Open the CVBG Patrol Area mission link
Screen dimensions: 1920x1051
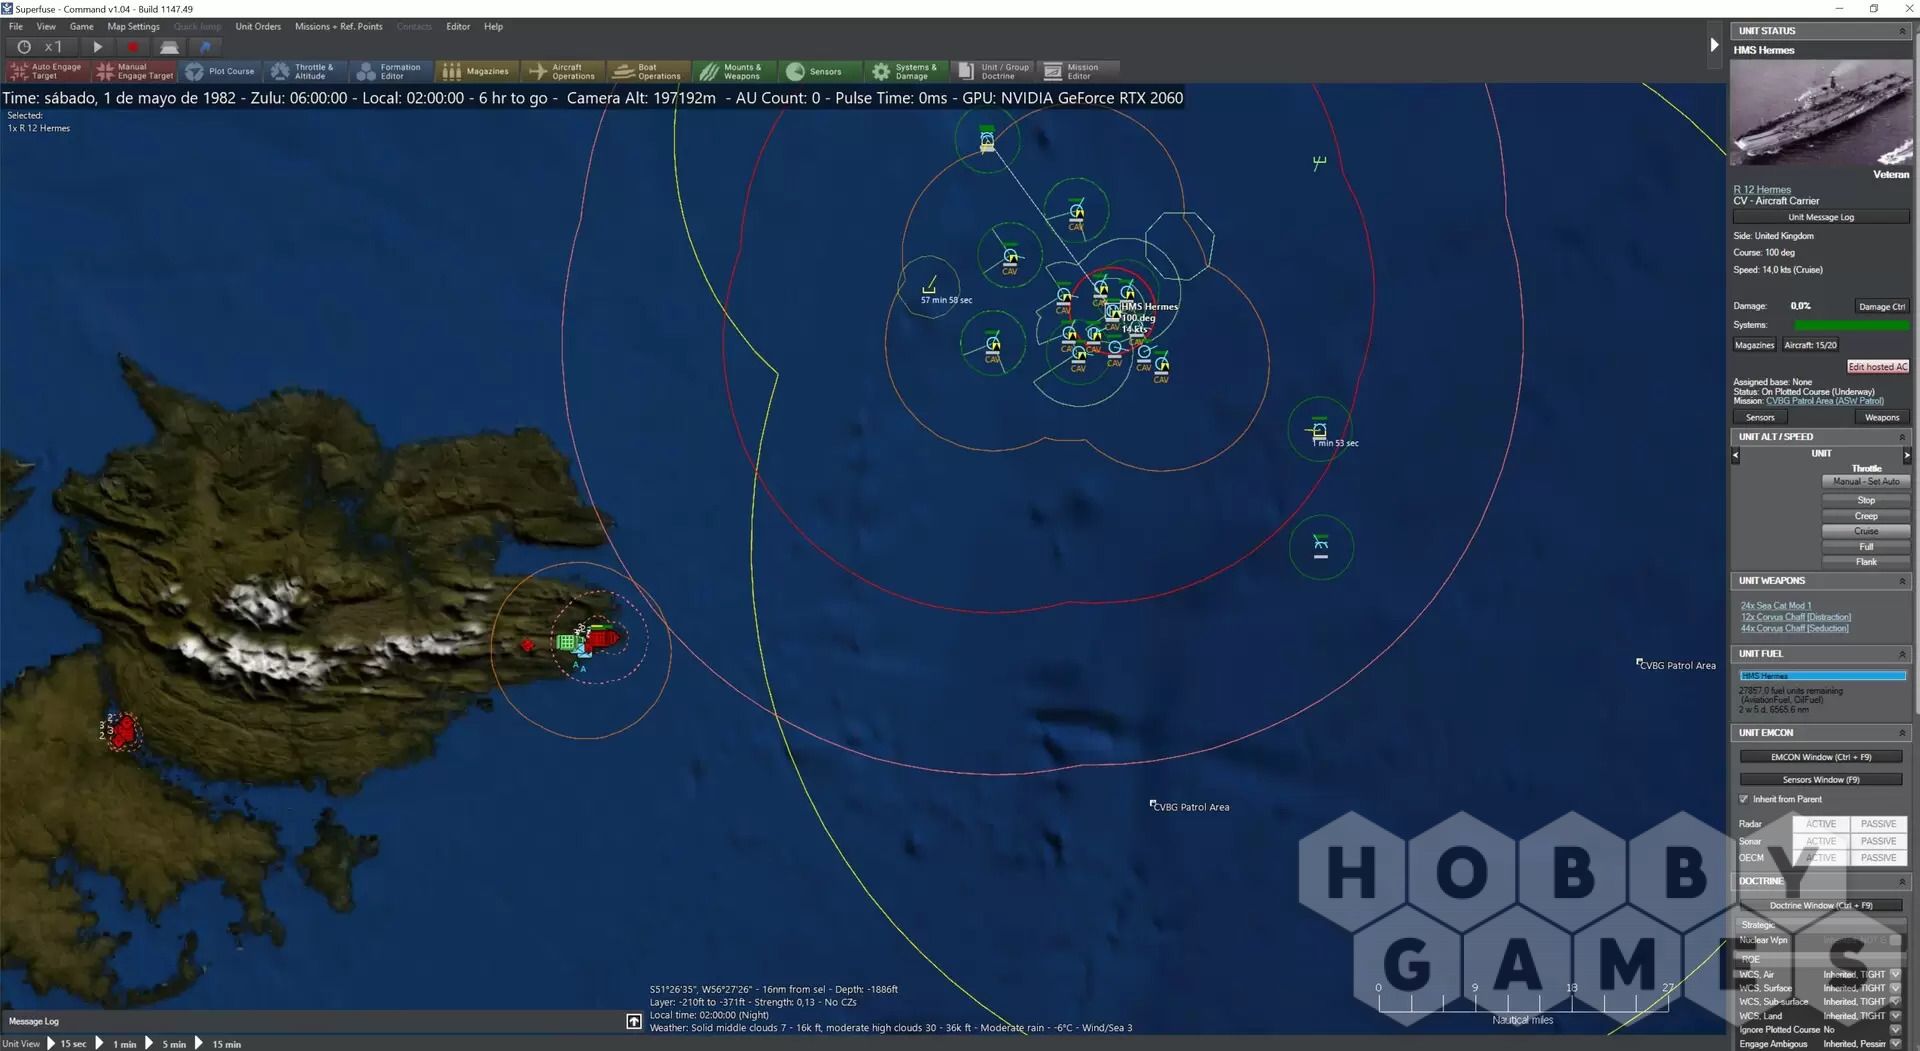(1824, 401)
